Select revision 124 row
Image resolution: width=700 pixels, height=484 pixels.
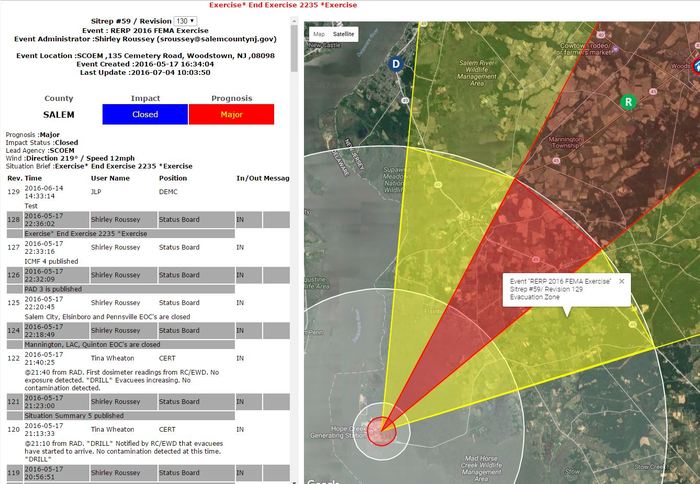click(x=148, y=330)
